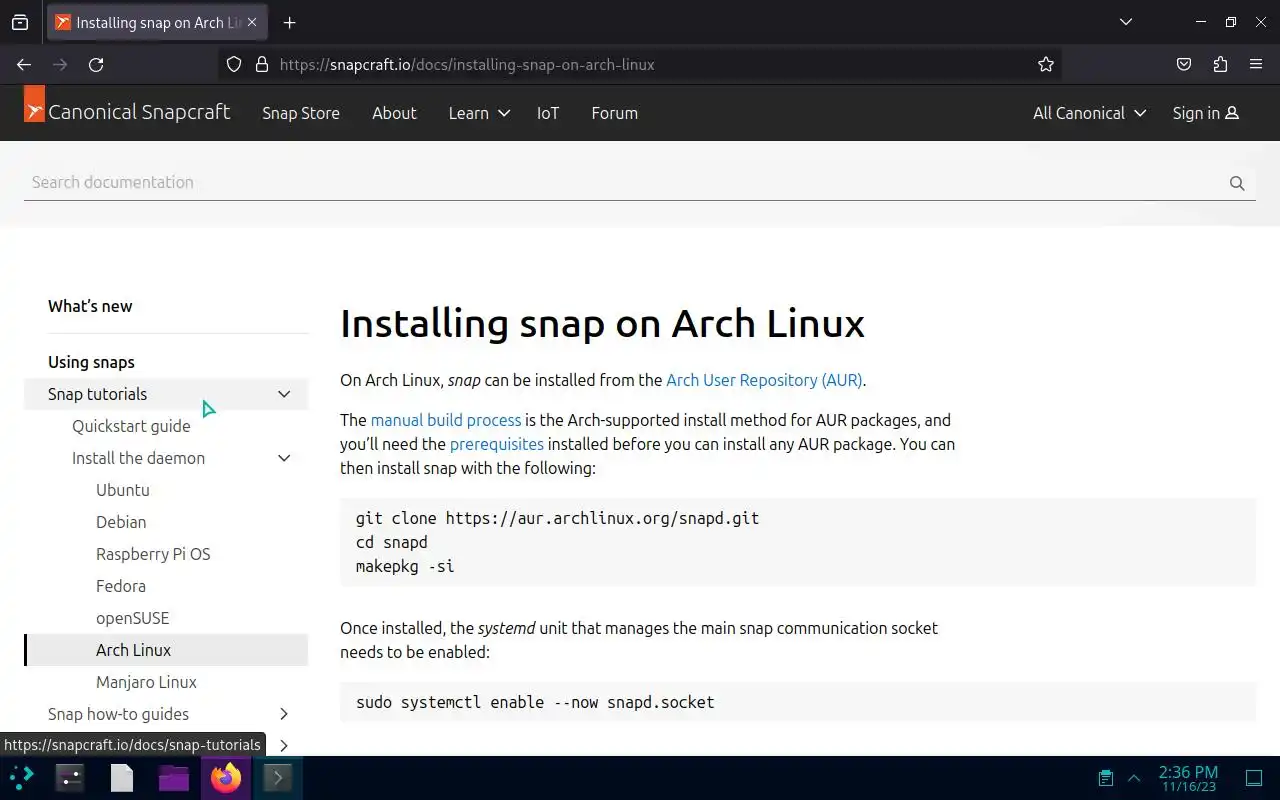Open the Firefox hamburger menu
This screenshot has height=800, width=1280.
click(x=1256, y=64)
